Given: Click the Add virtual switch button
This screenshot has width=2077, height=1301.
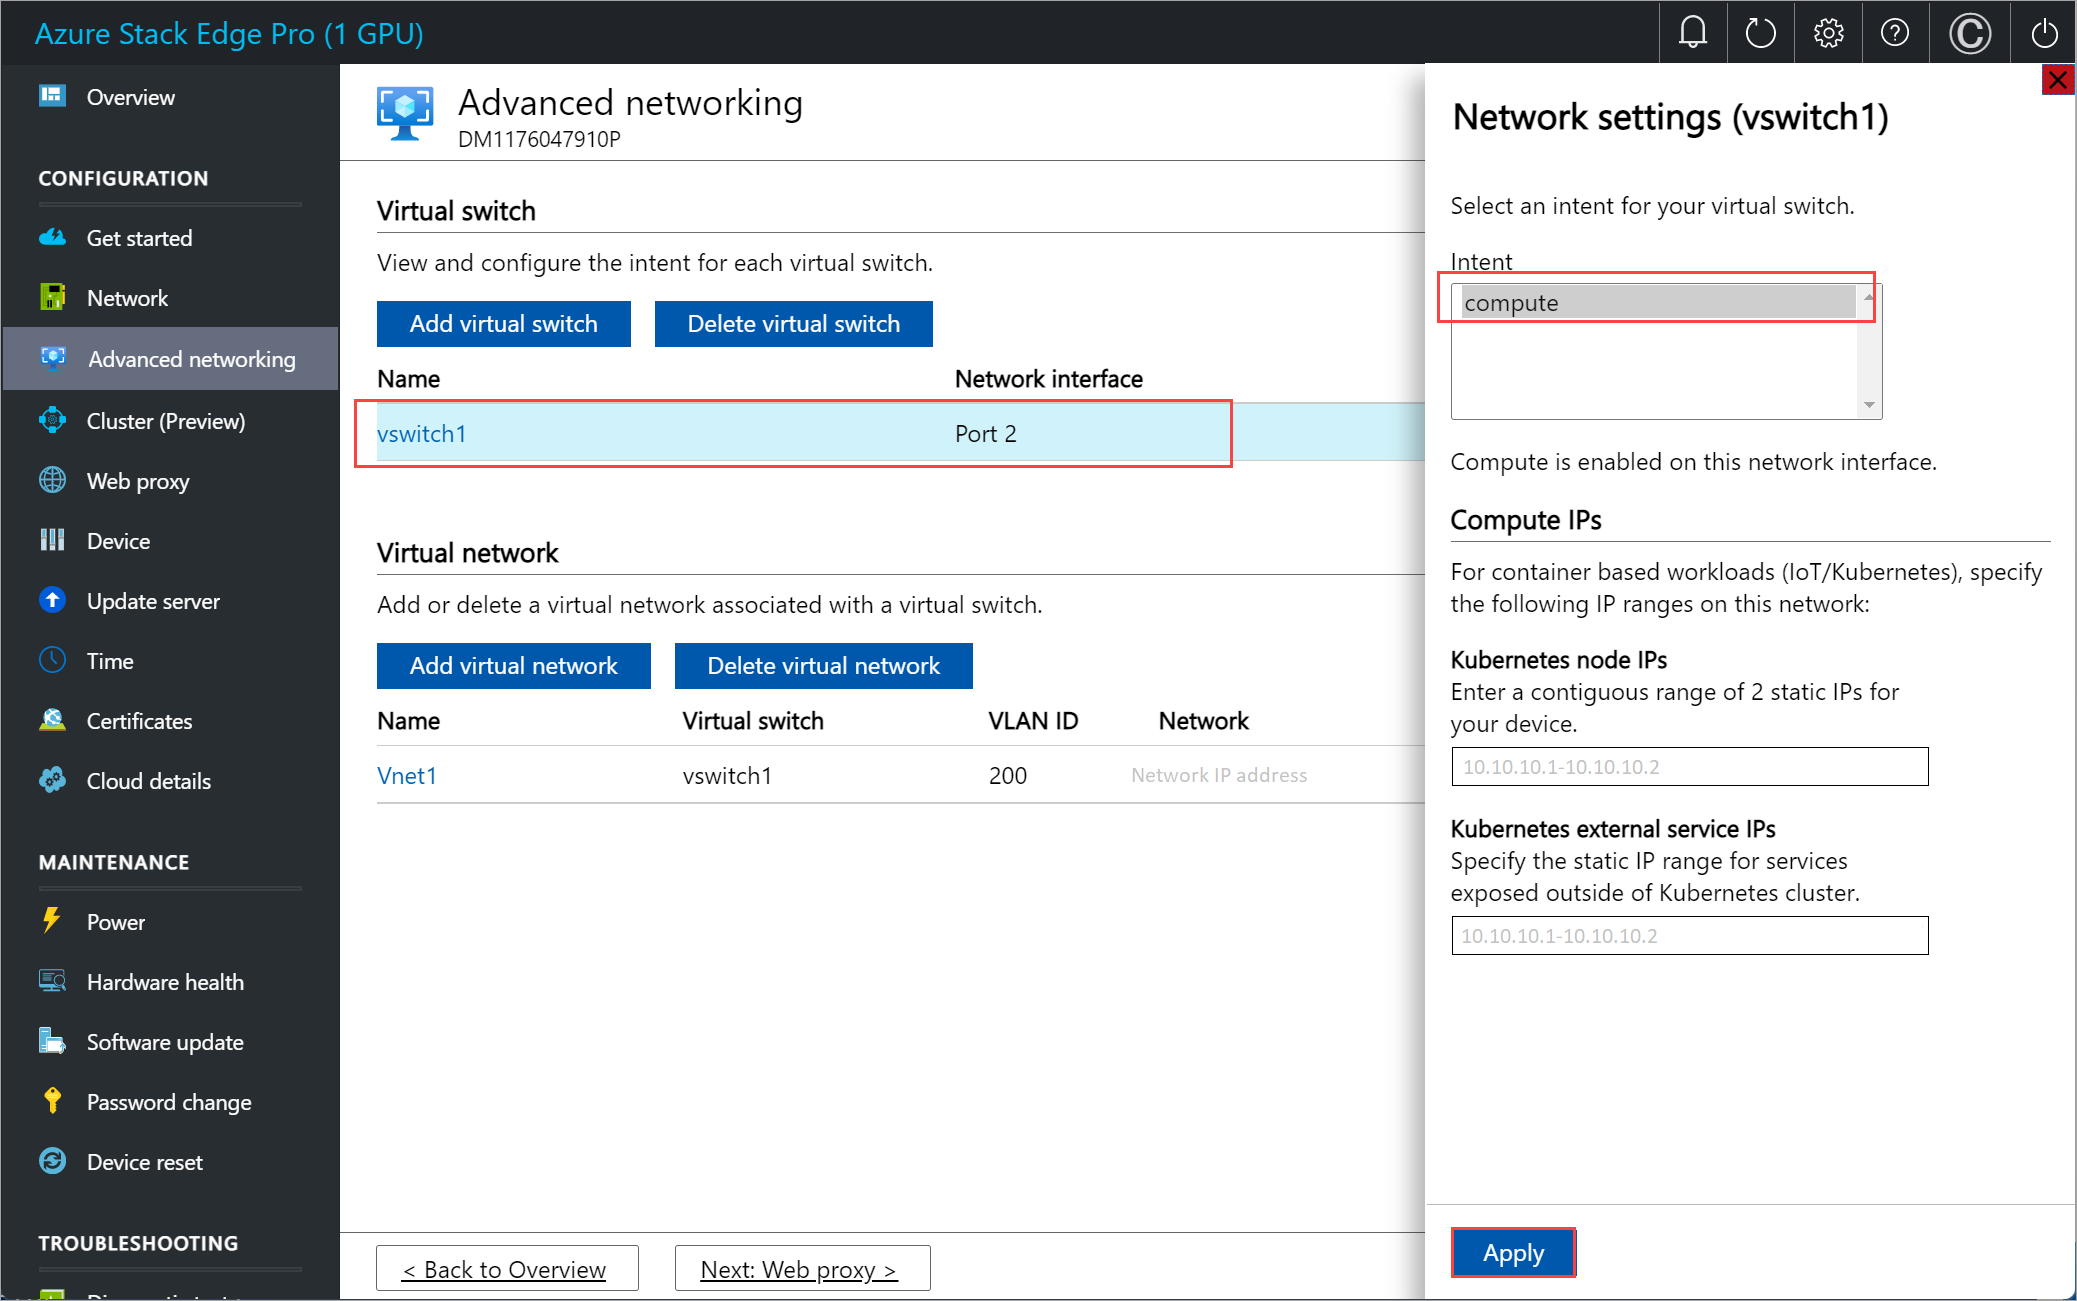Looking at the screenshot, I should point(504,324).
